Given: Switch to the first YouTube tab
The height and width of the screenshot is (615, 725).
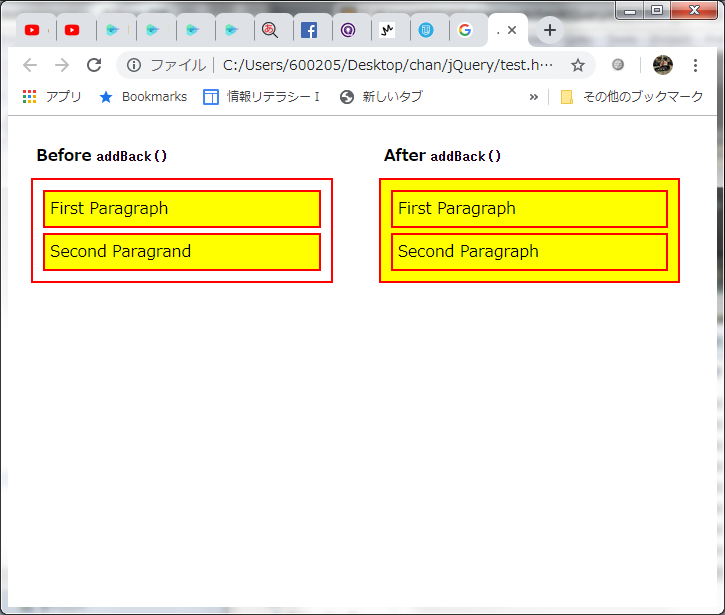Looking at the screenshot, I should (x=33, y=30).
